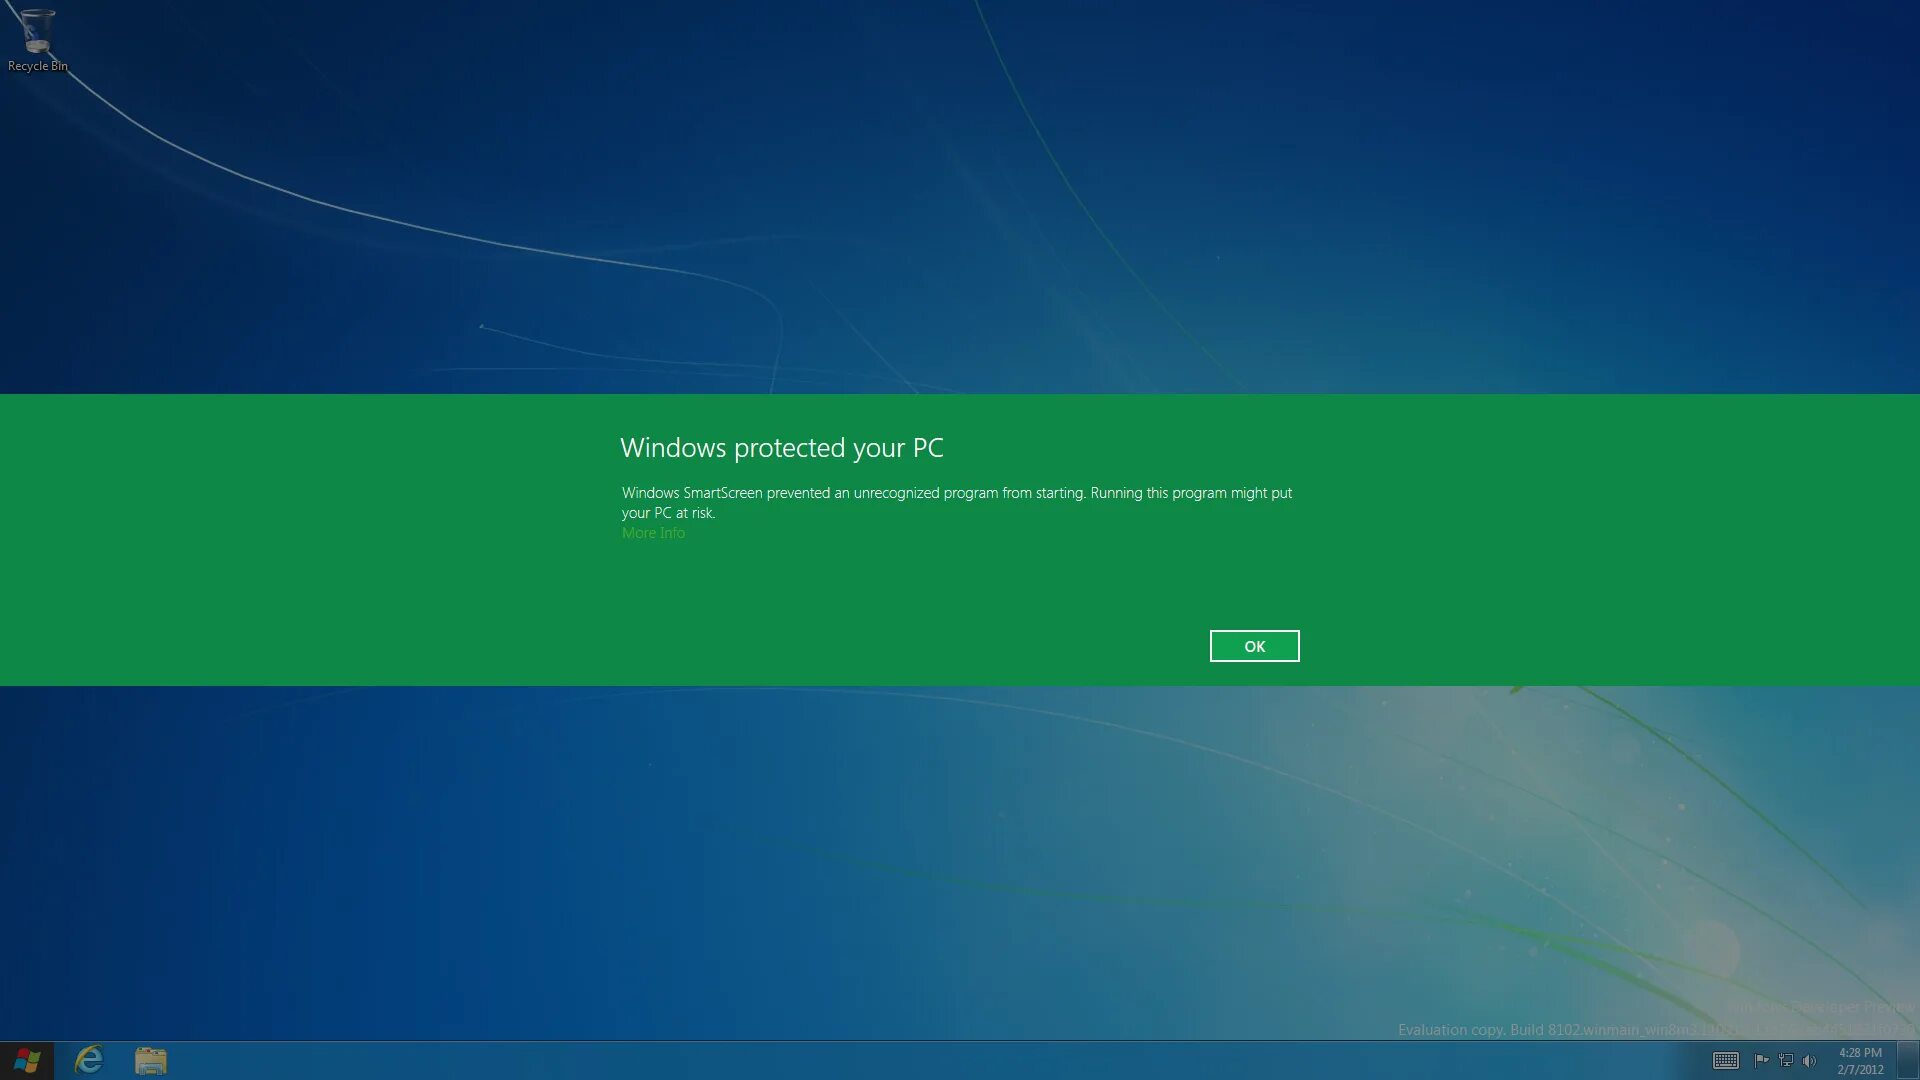The height and width of the screenshot is (1080, 1920).
Task: Open the Action Center flag icon
Action: point(1761,1060)
